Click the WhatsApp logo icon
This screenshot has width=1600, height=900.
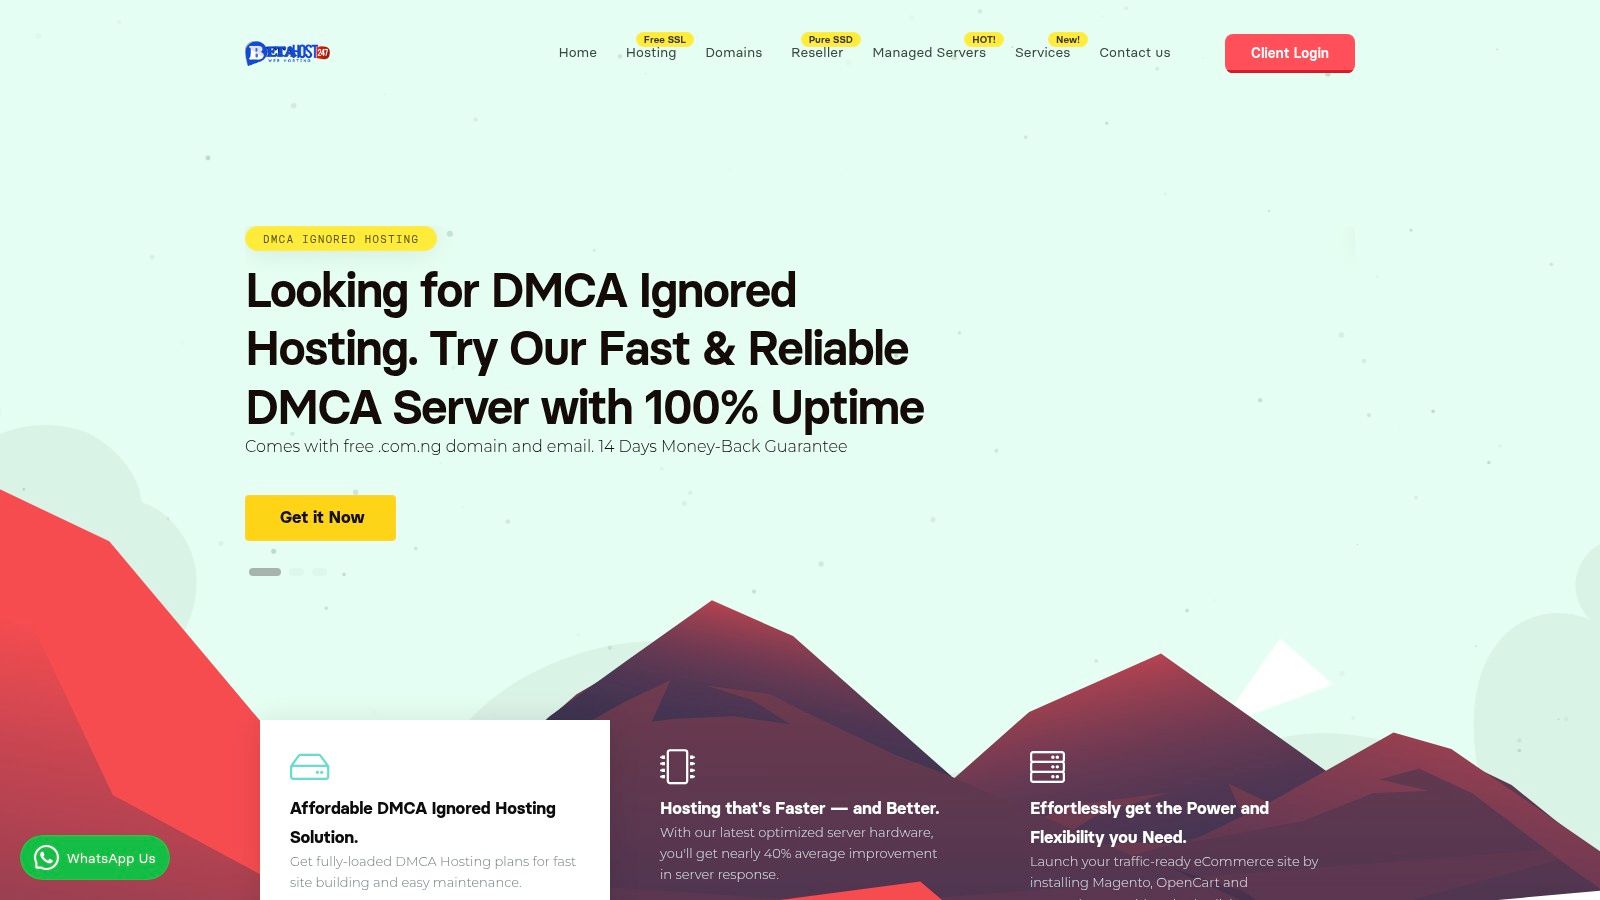[x=46, y=858]
